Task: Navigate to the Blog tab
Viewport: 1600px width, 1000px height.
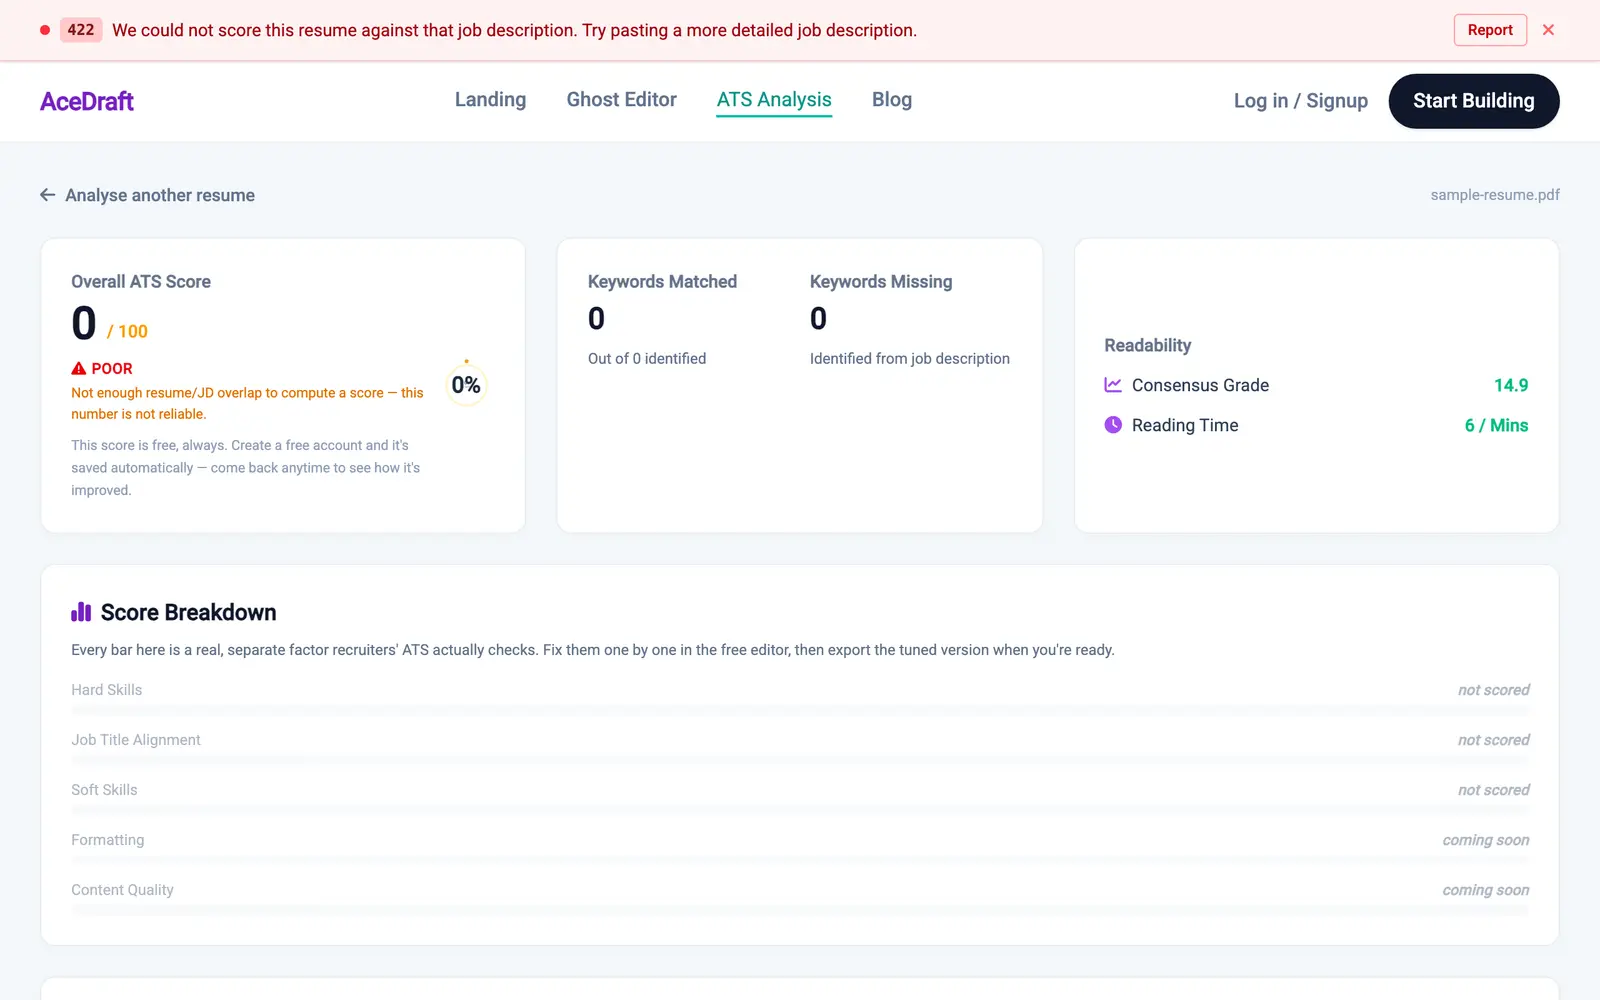Action: (x=892, y=100)
